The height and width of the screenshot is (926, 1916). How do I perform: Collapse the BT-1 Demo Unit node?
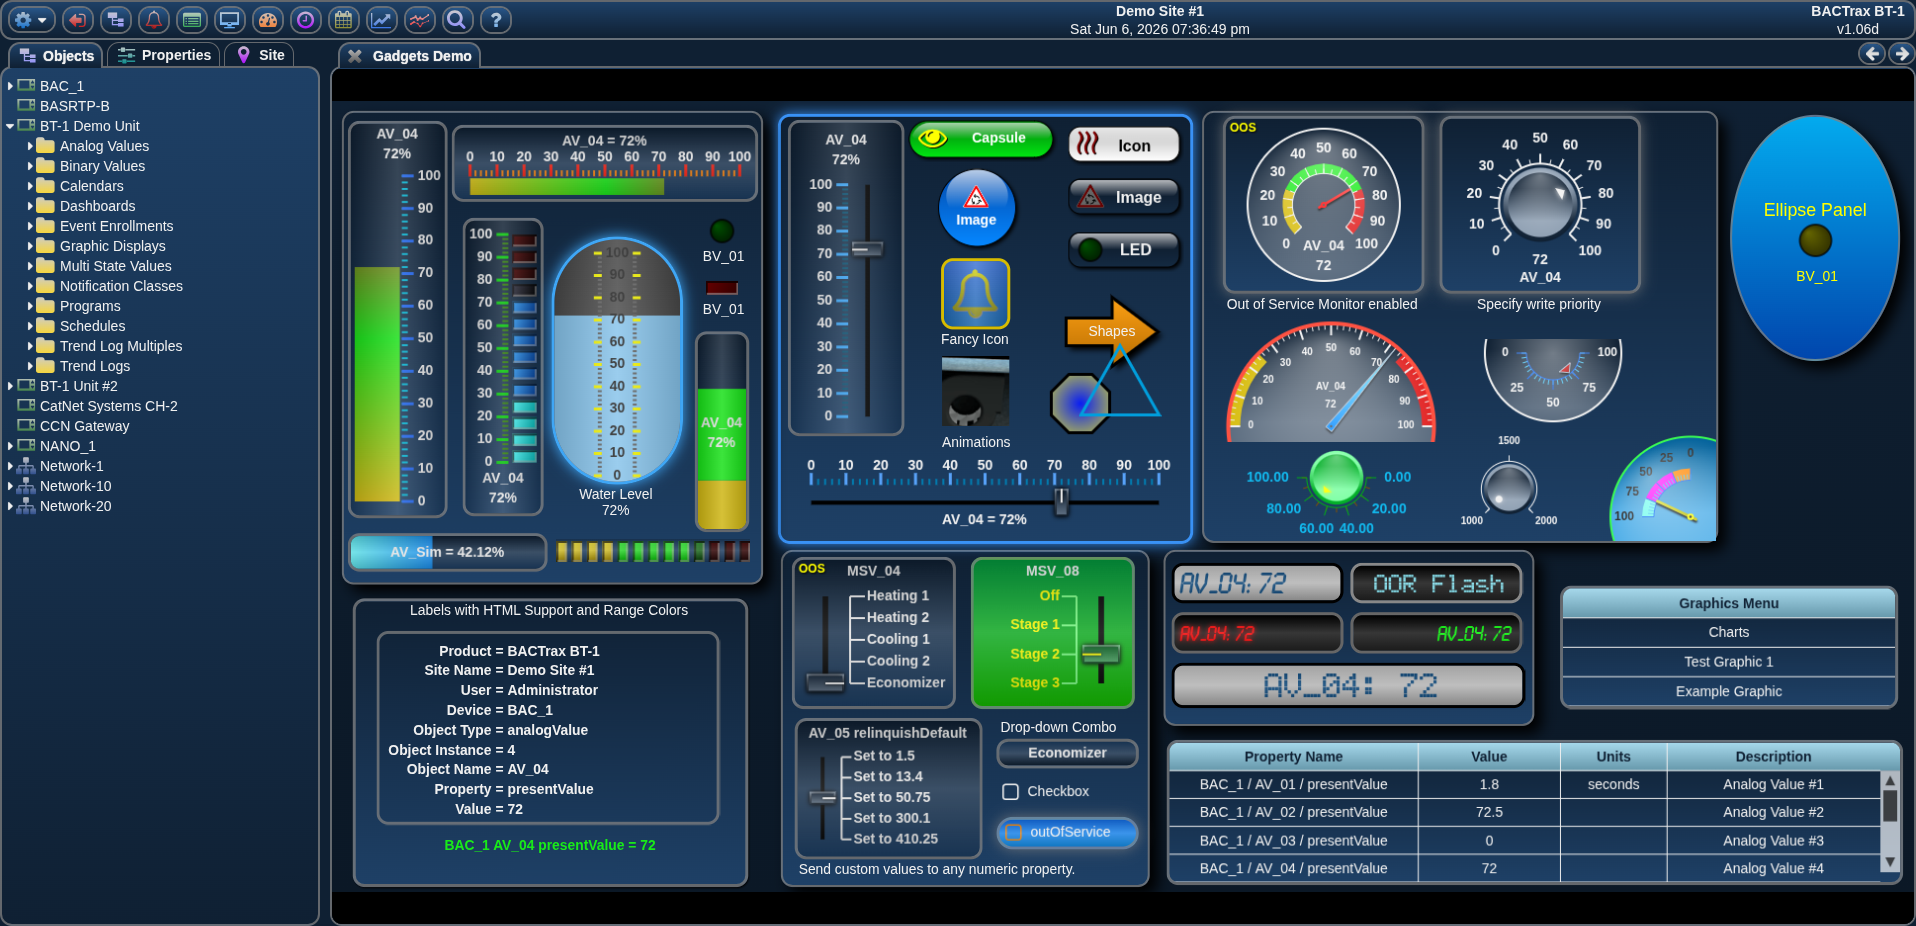tap(10, 126)
